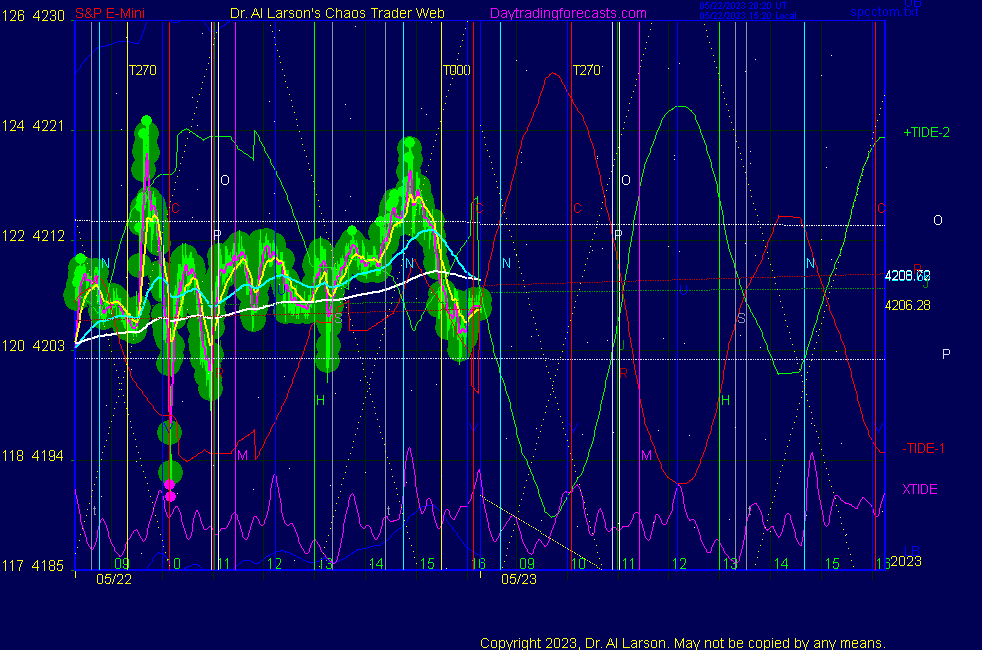
Task: Click the green '+TIDE-2' legend label
Action: [926, 132]
